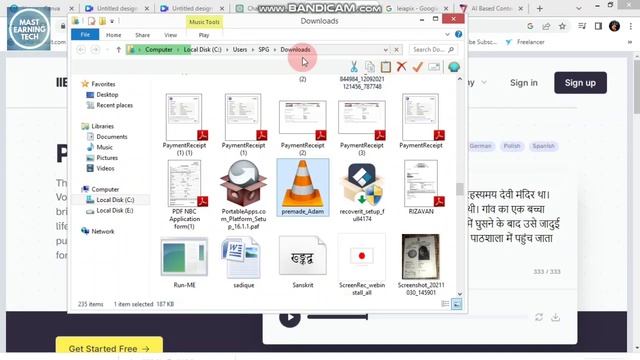Image resolution: width=640 pixels, height=360 pixels.
Task: Click the Get Started Free button
Action: click(x=109, y=348)
